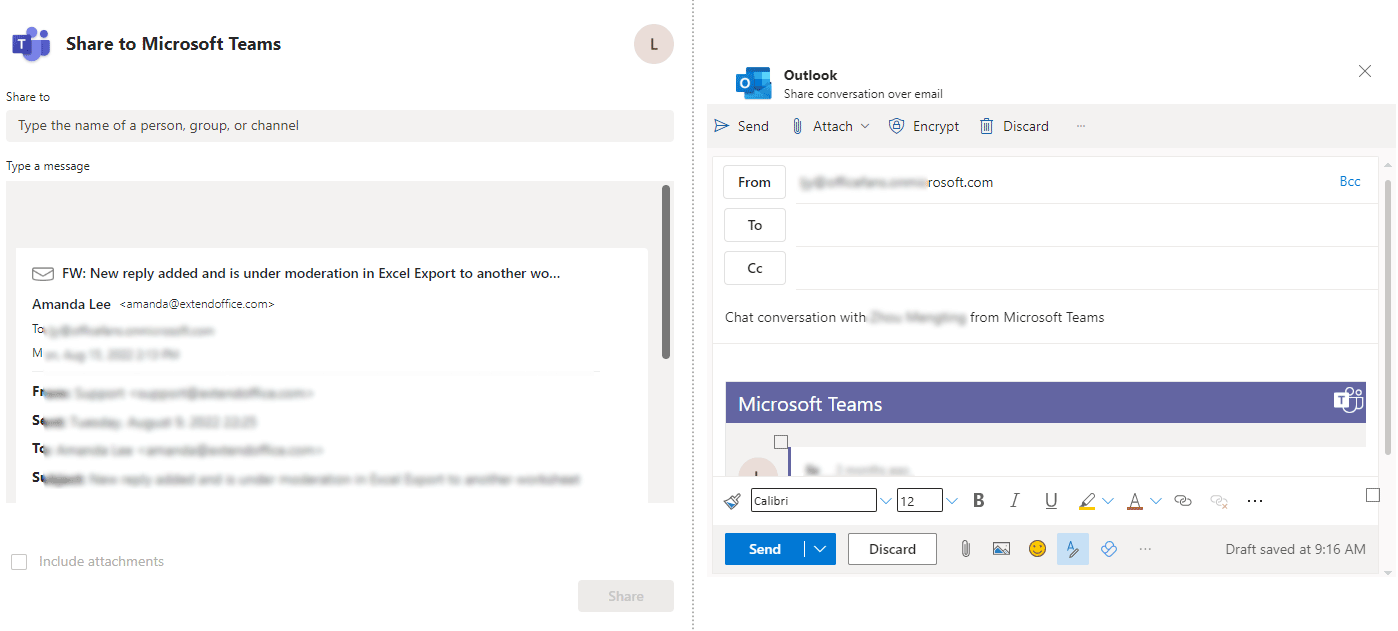The height and width of the screenshot is (631, 1398).
Task: Open the font size 12 dropdown
Action: pyautogui.click(x=952, y=501)
